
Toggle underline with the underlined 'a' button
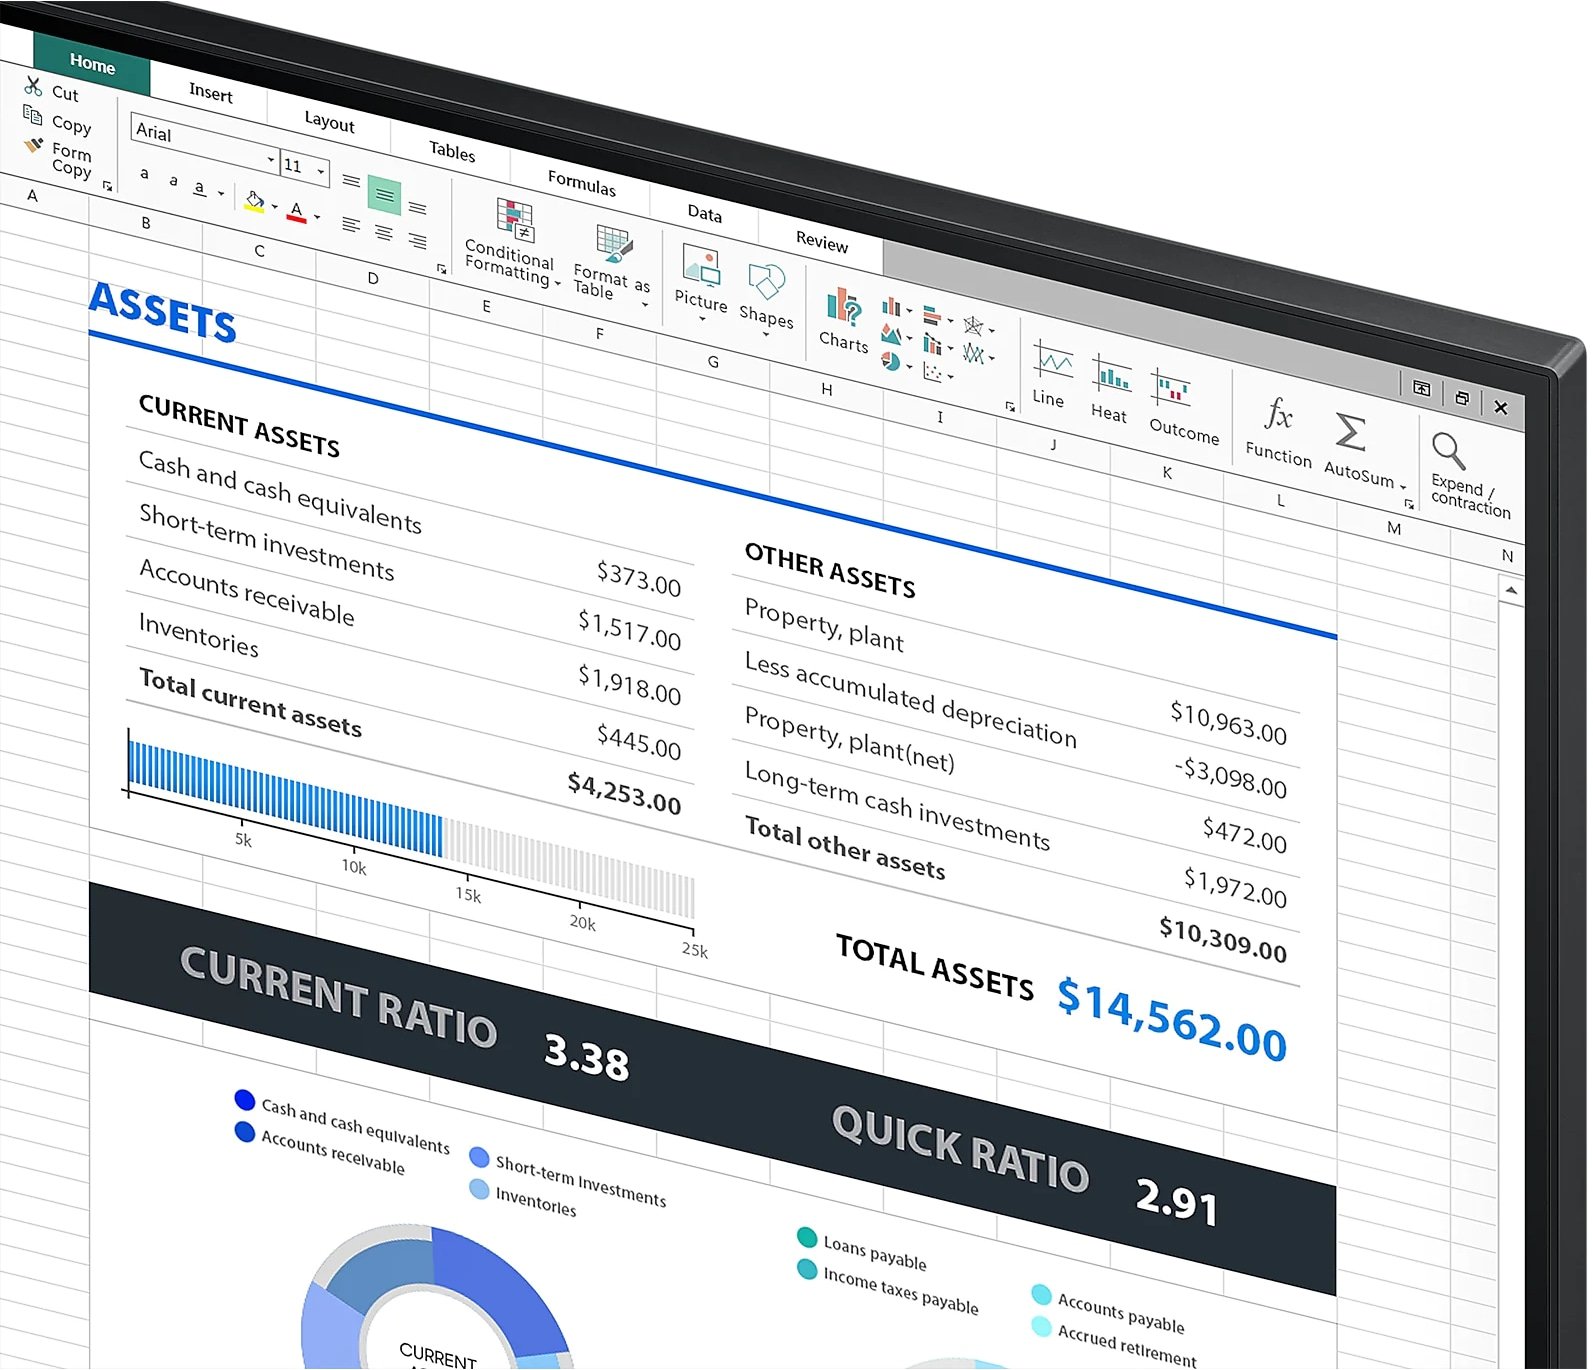coord(200,188)
